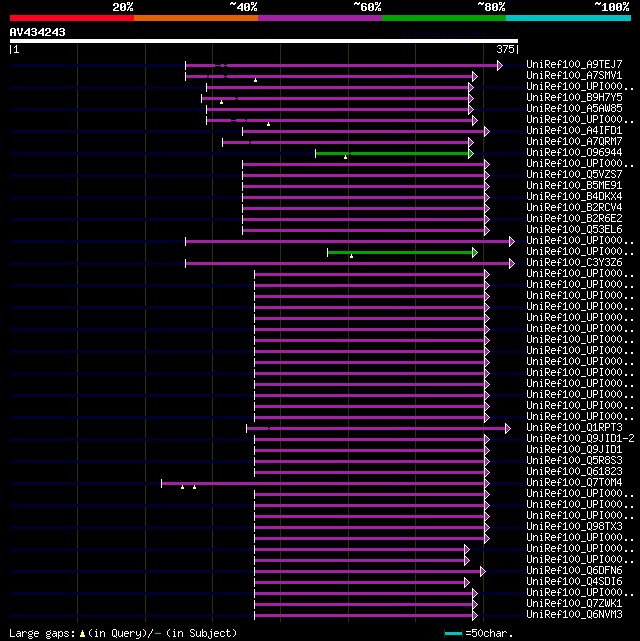Click the purple ~60% identity legend segment
Screen dimensions: 640x641
point(320,18)
